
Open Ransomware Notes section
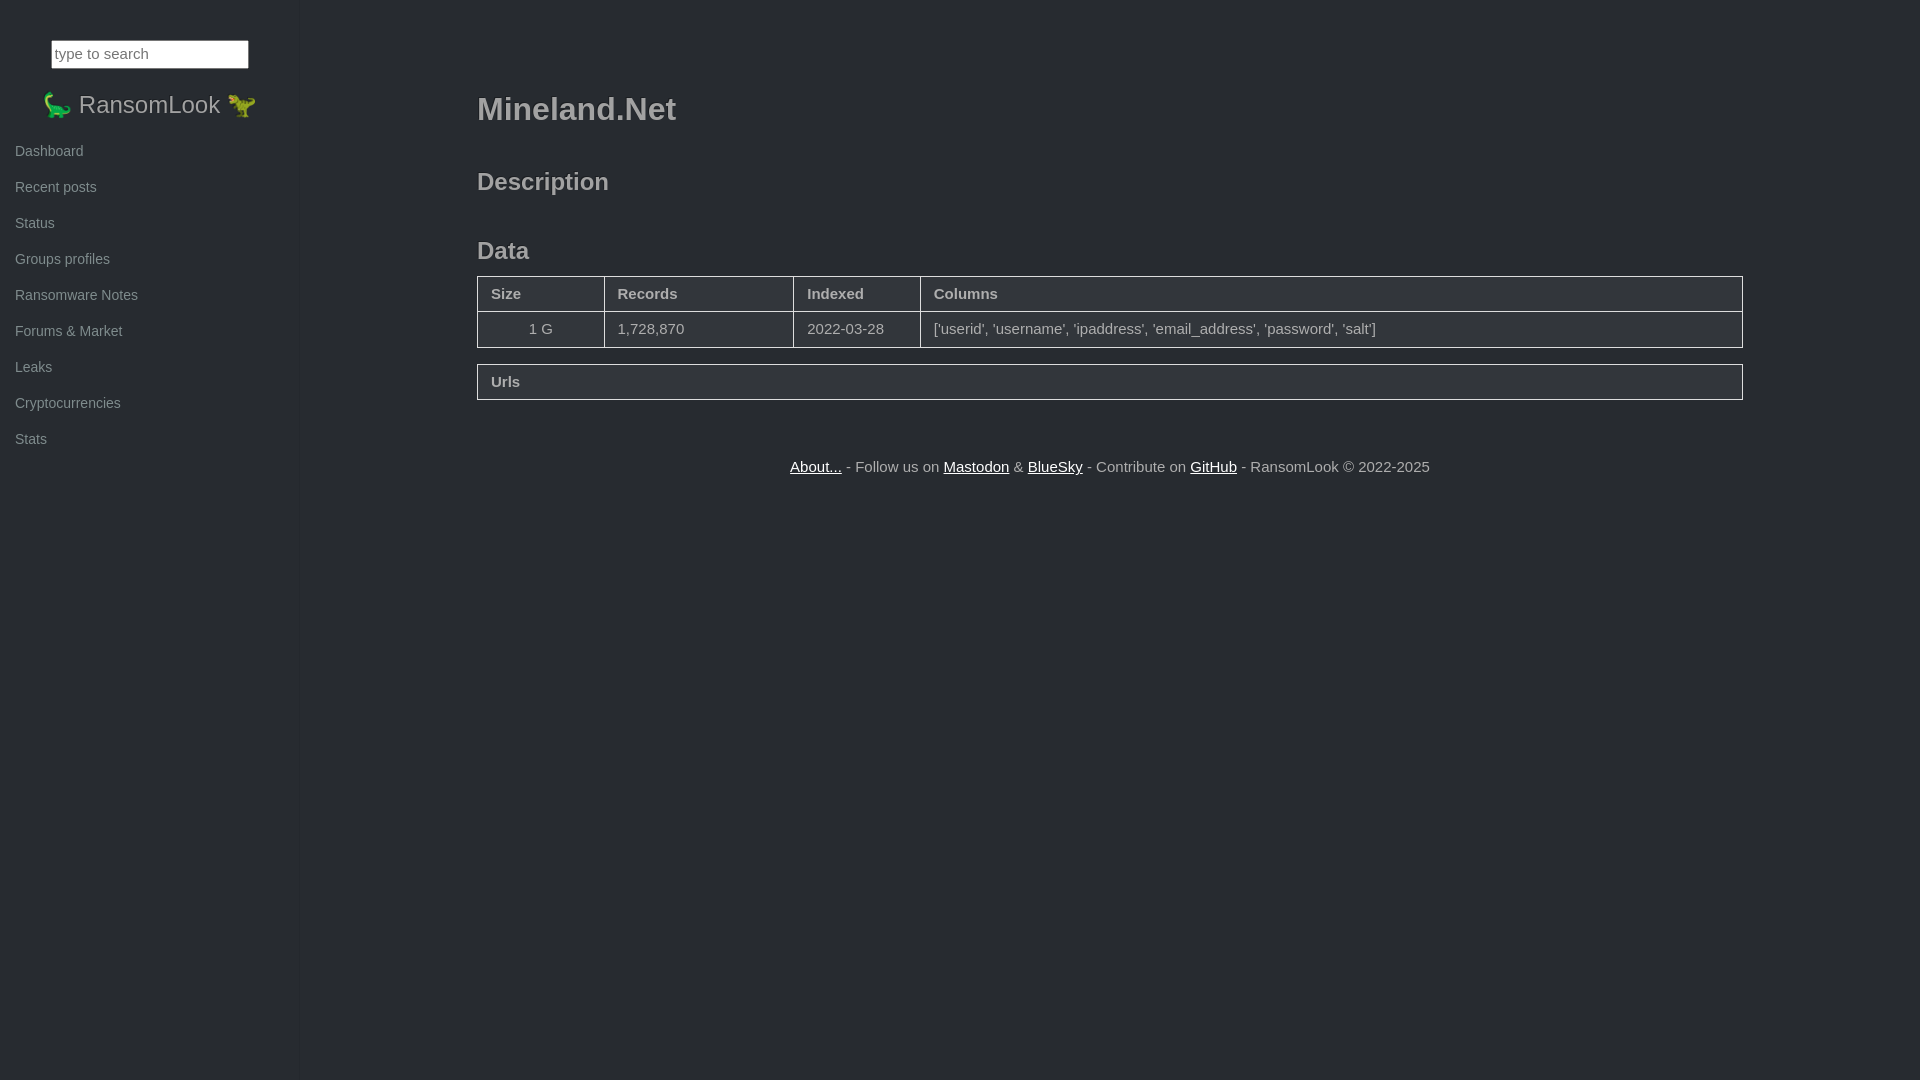pyautogui.click(x=76, y=295)
